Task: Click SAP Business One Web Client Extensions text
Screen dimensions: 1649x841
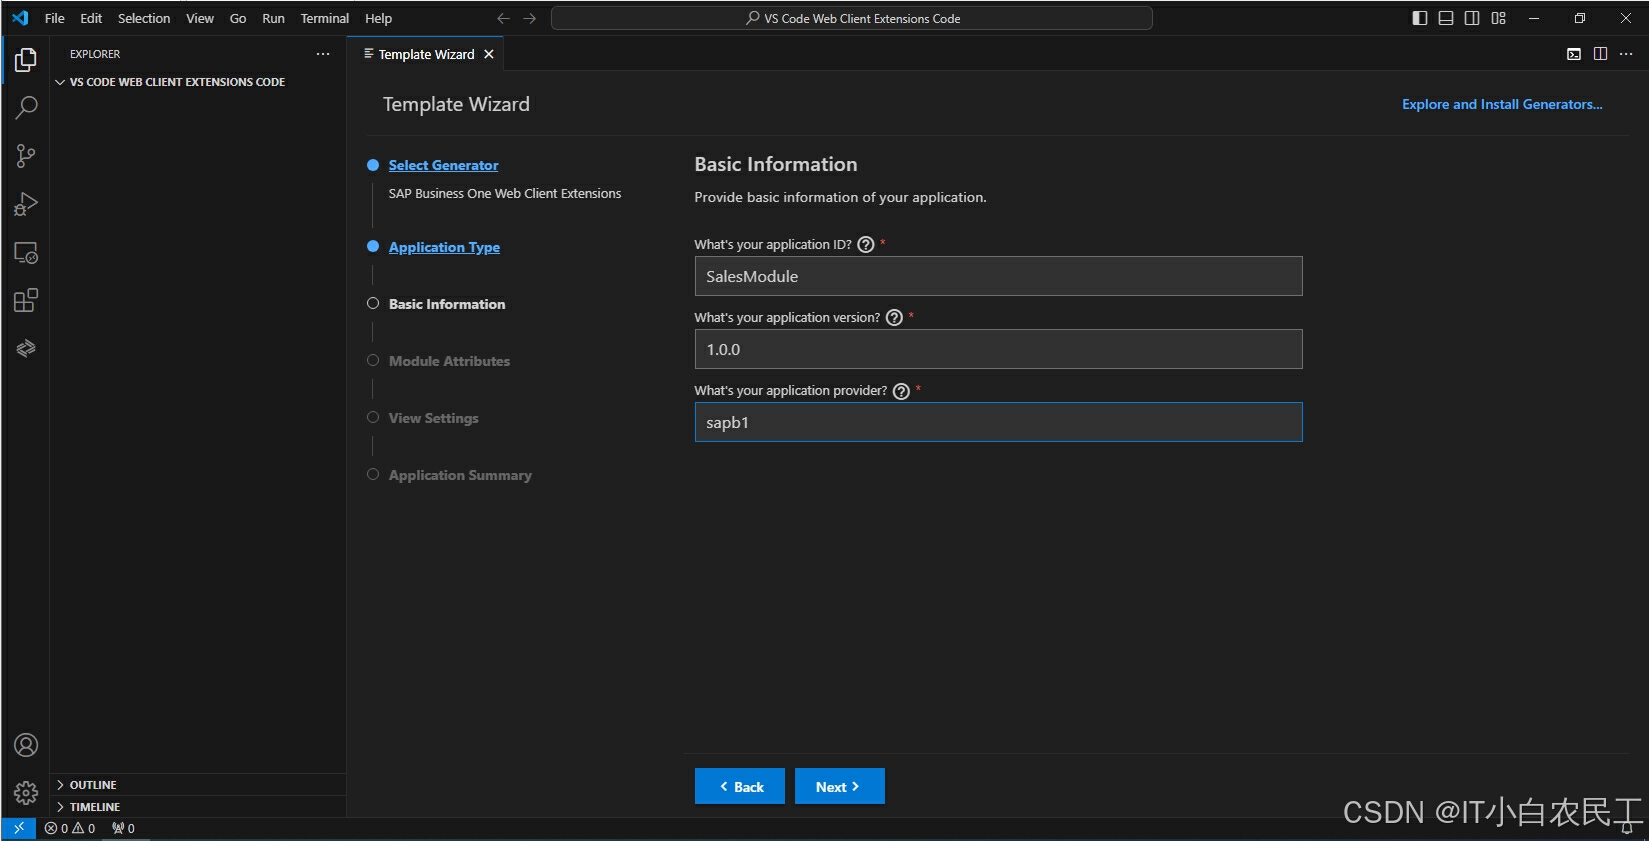Action: pos(505,194)
